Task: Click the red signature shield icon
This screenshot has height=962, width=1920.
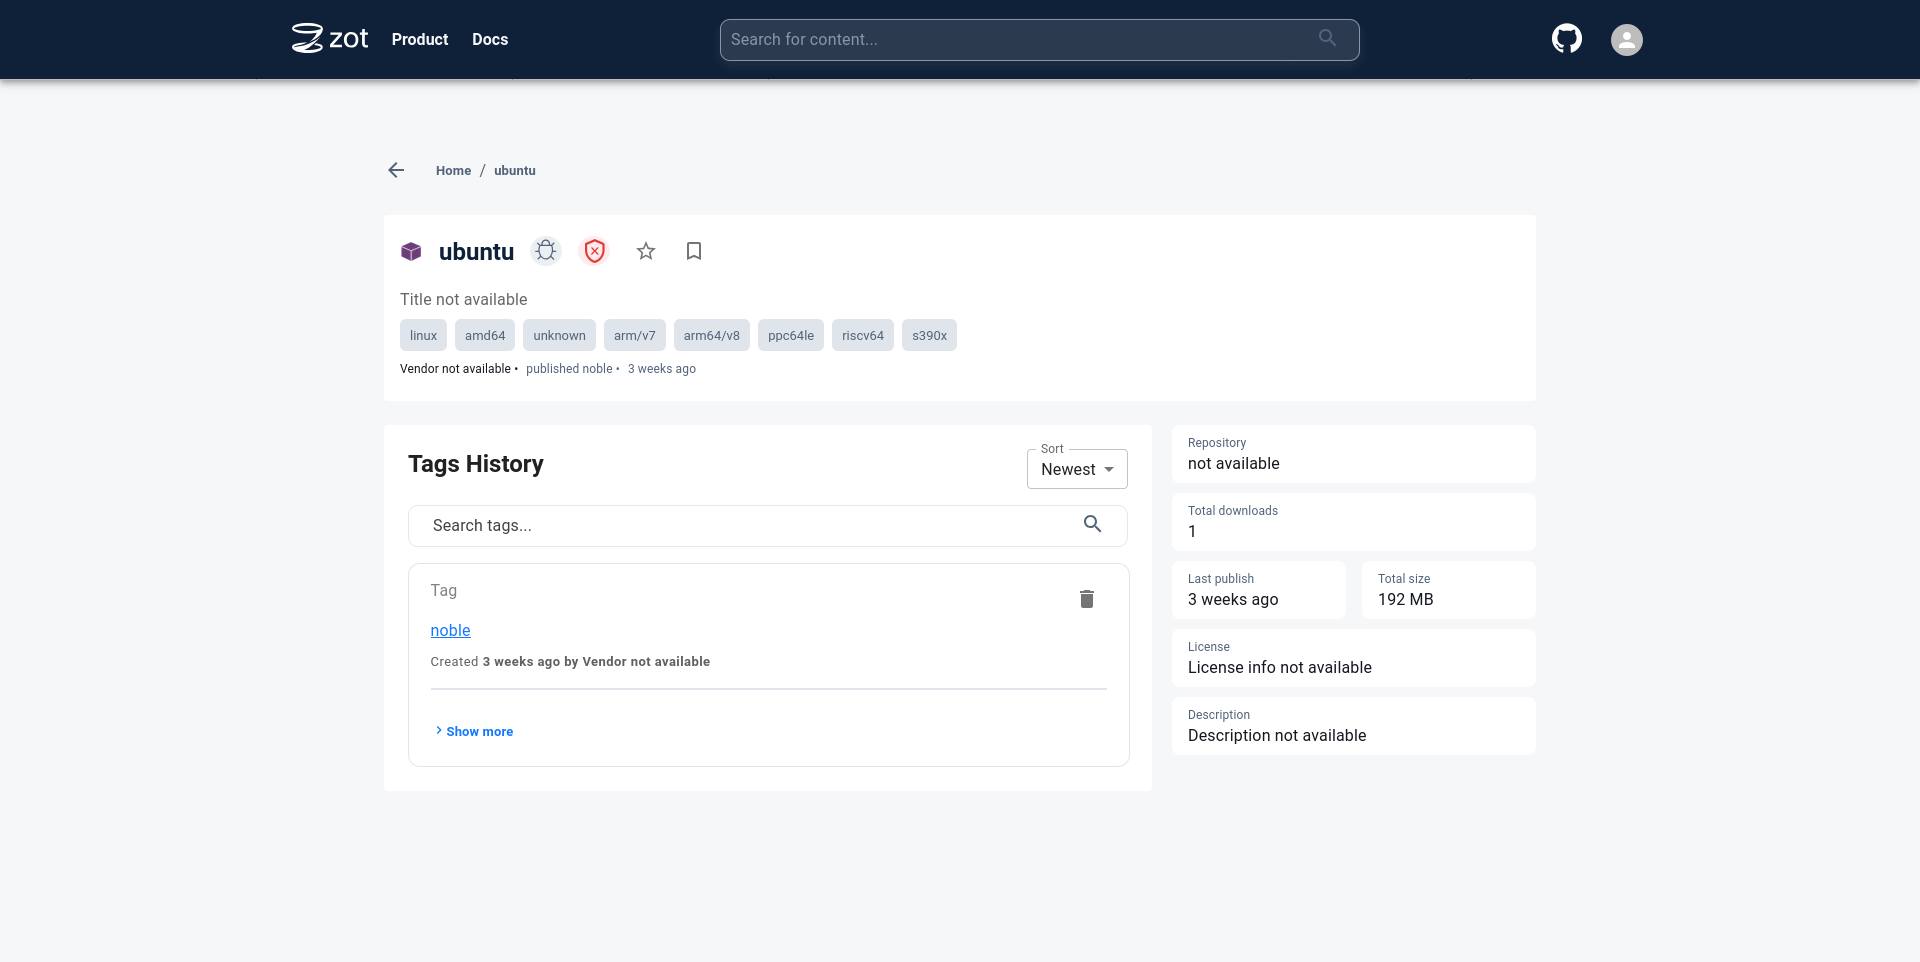Action: 595,251
